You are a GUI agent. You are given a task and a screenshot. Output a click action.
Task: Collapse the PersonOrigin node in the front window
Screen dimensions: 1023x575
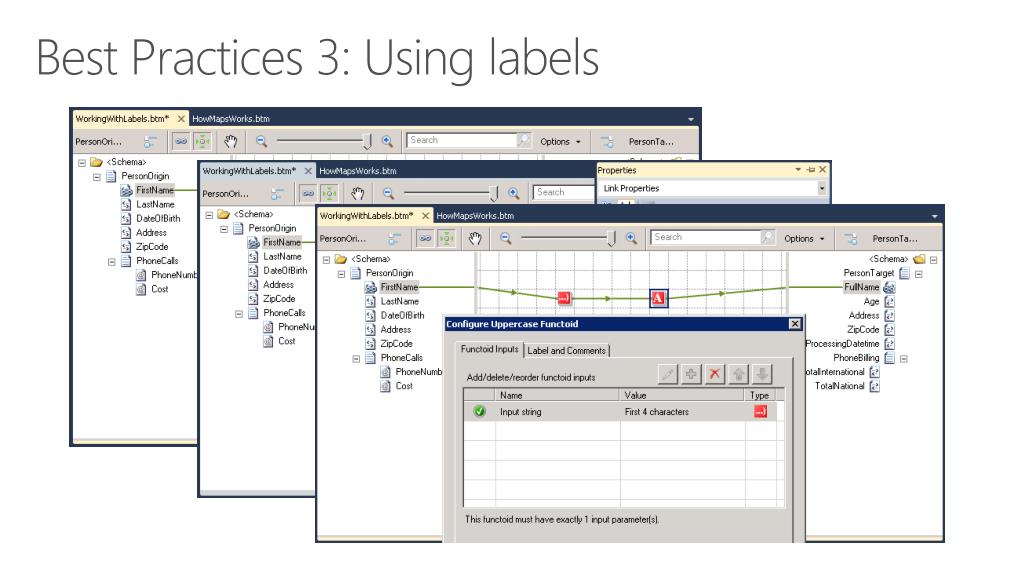click(341, 273)
